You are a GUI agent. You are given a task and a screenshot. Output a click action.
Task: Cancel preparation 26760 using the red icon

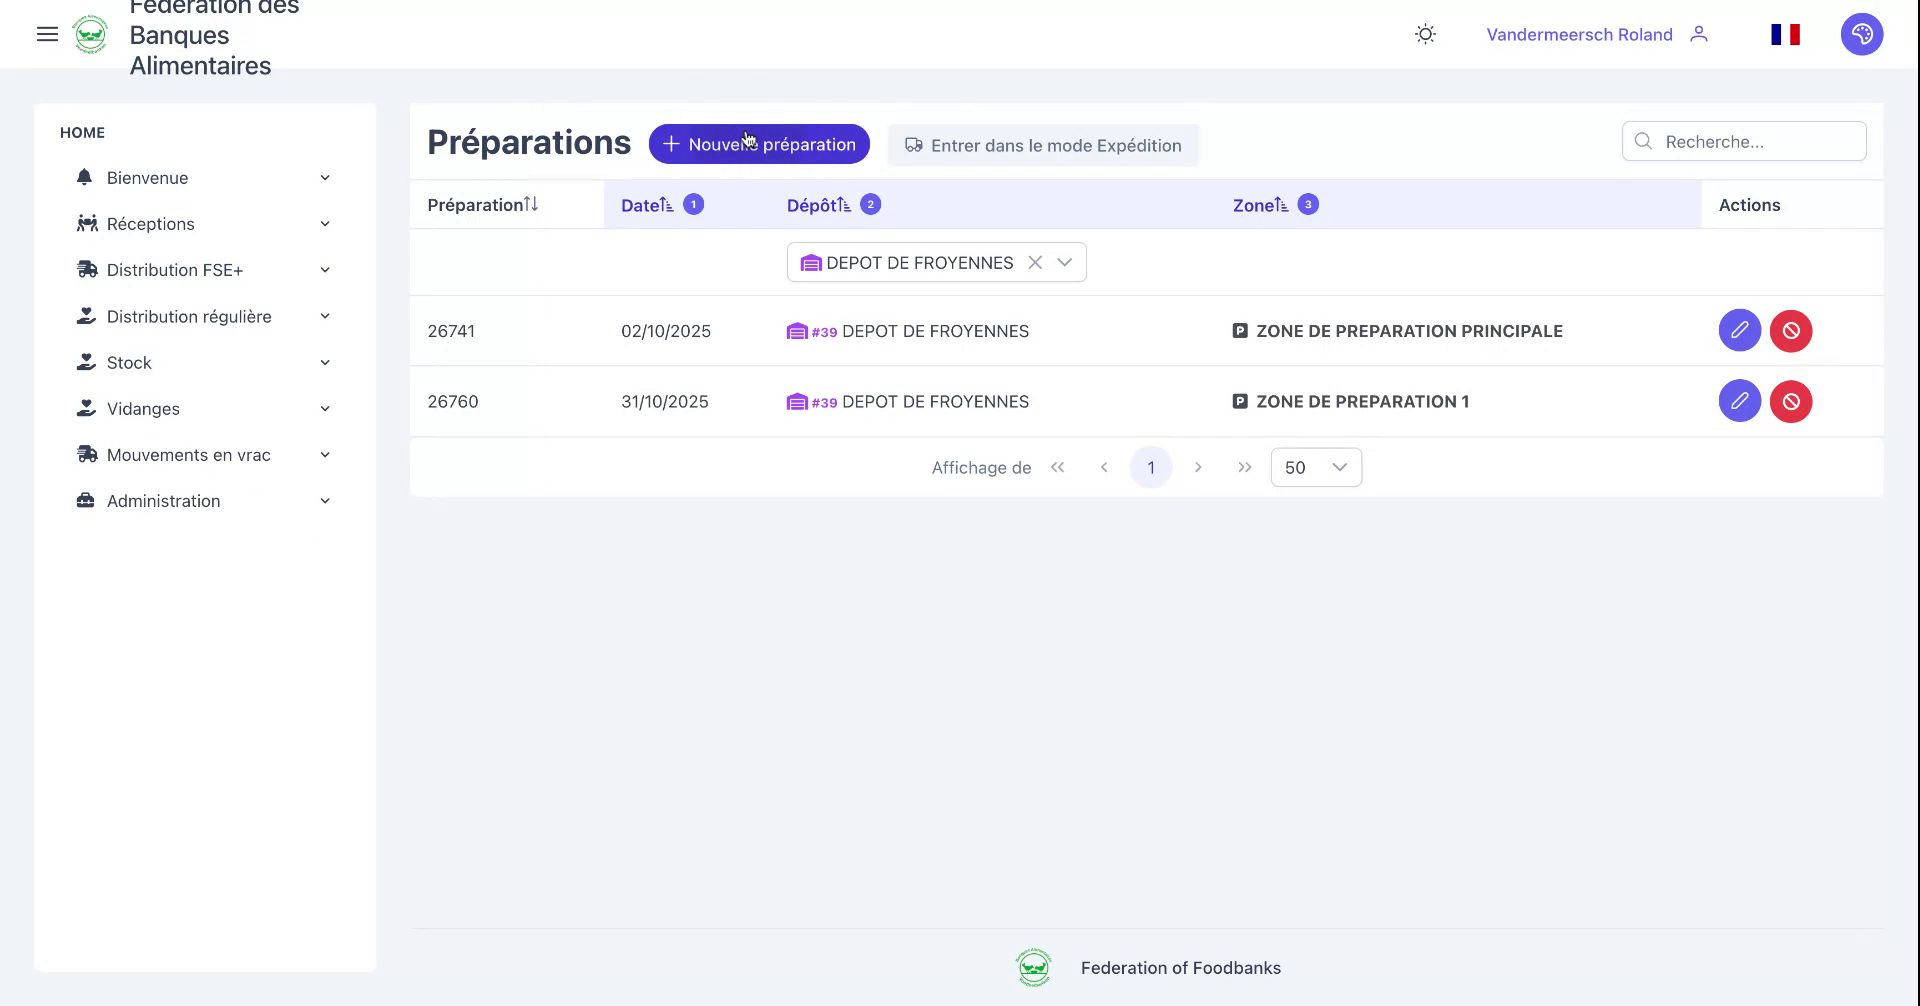point(1791,401)
